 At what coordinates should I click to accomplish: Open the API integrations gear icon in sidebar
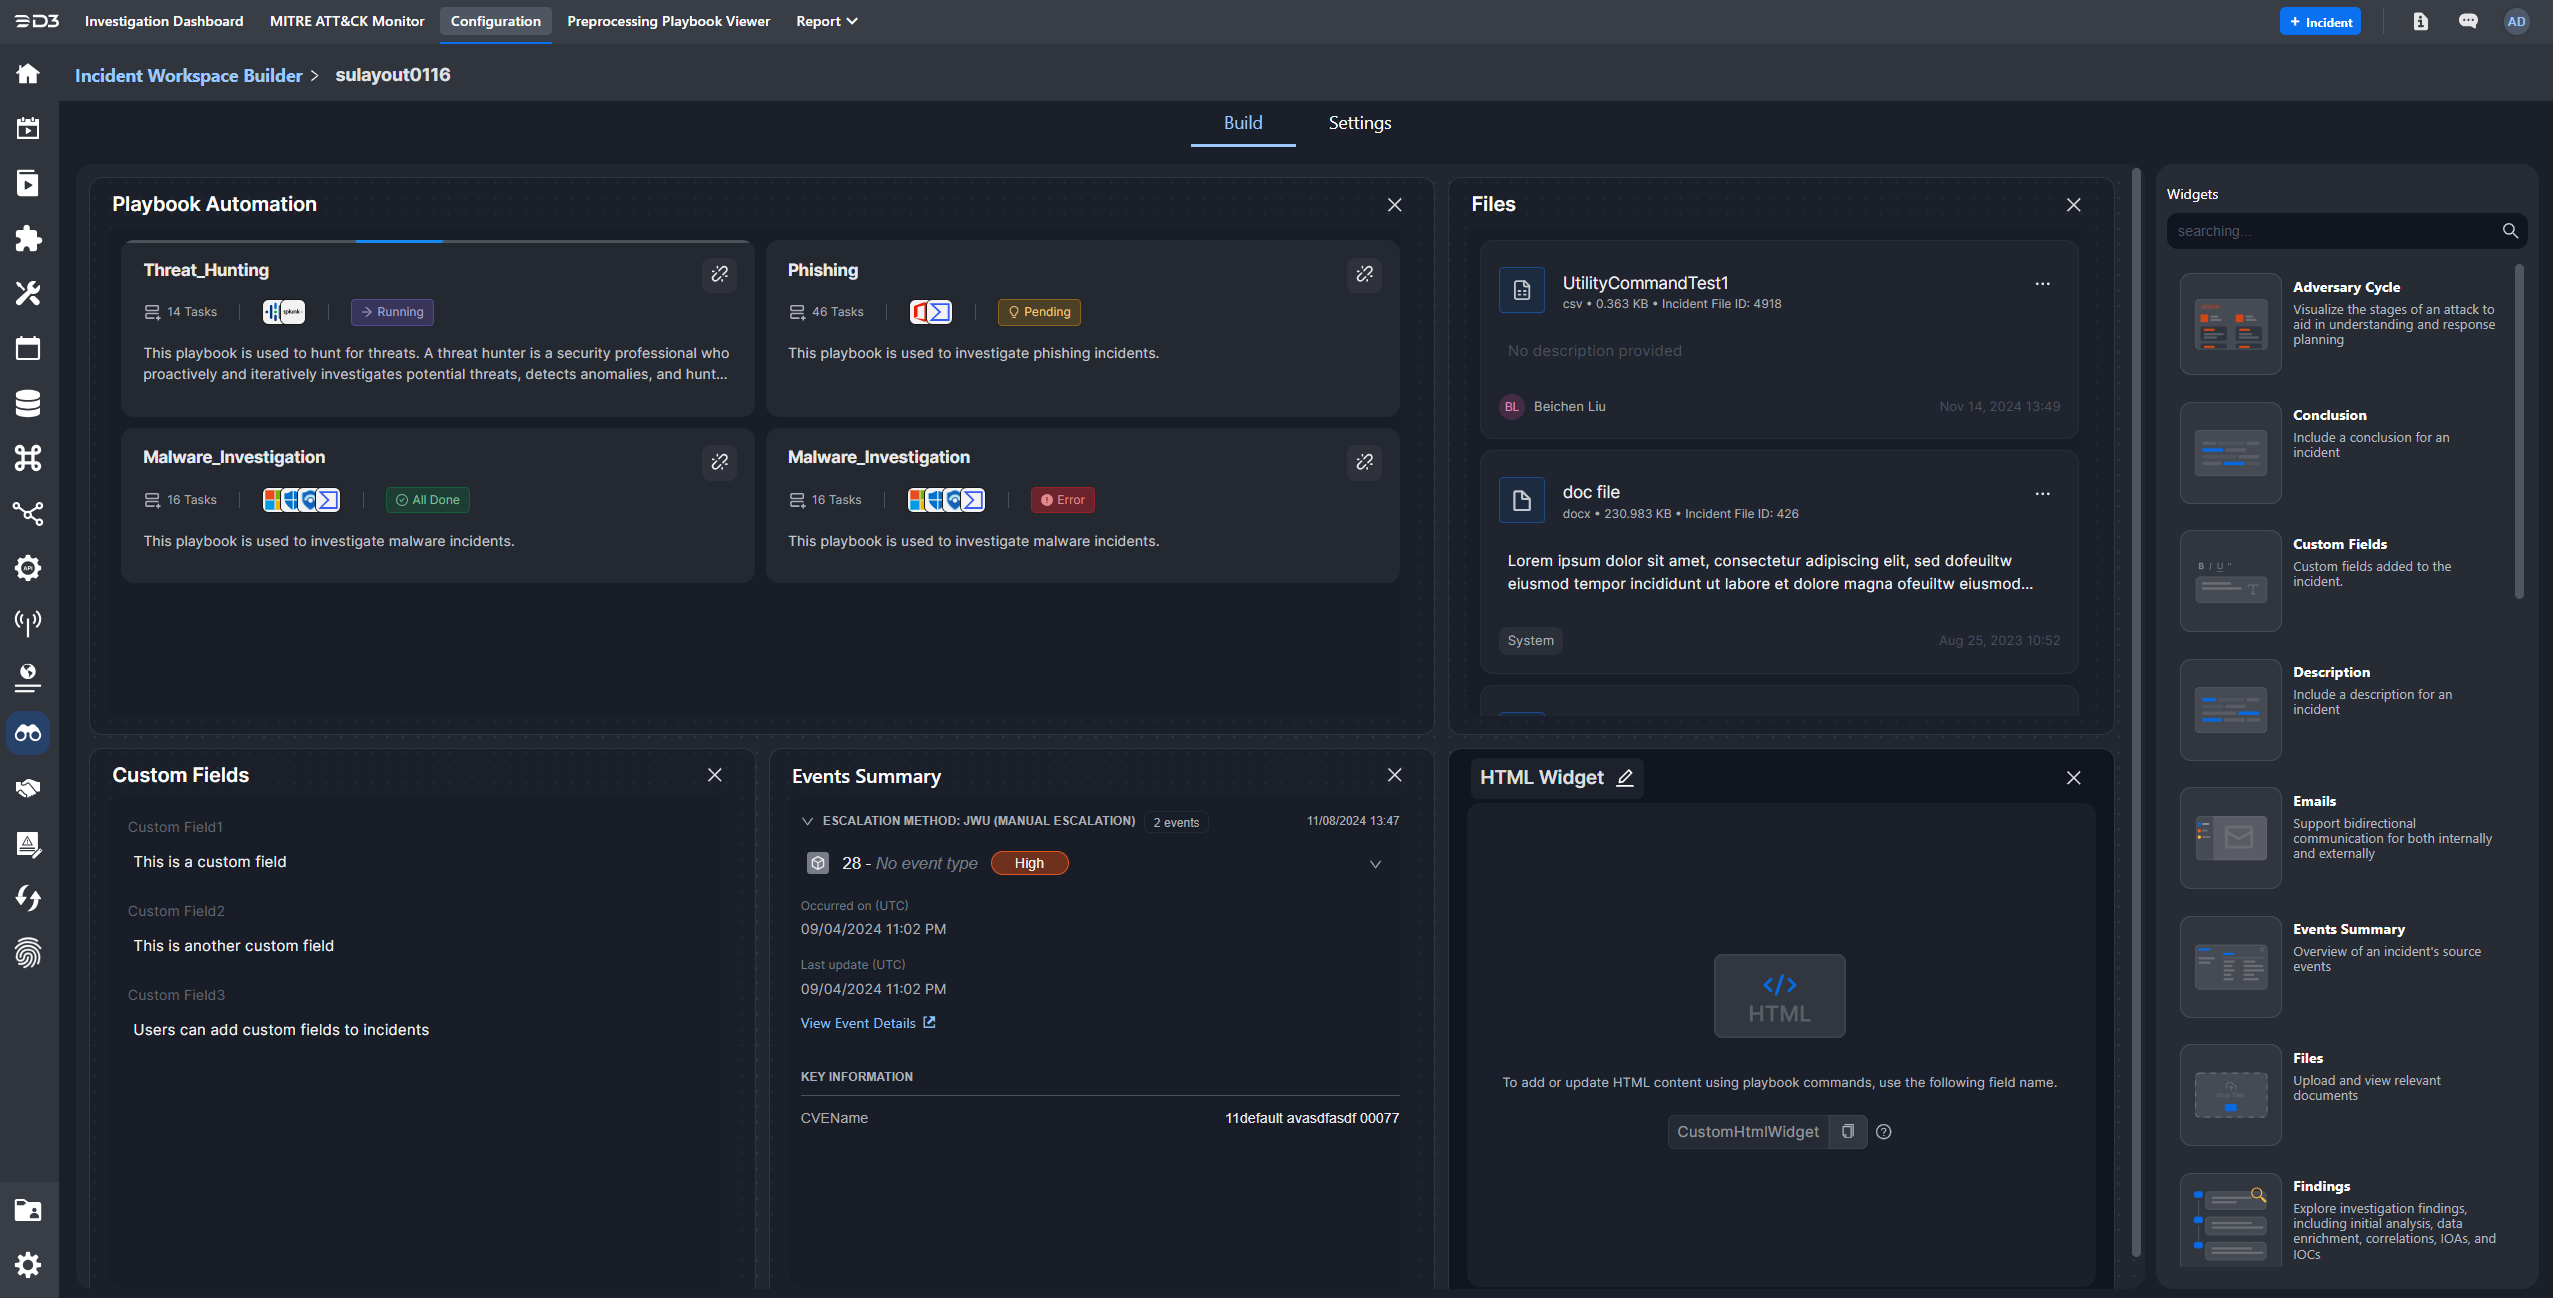[x=28, y=568]
